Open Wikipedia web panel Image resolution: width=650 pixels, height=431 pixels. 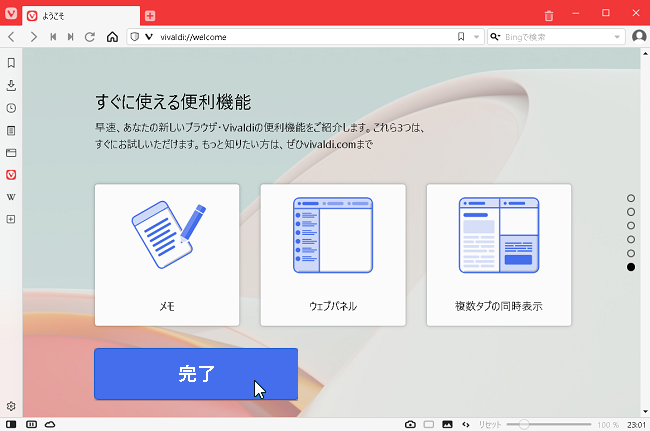11,197
